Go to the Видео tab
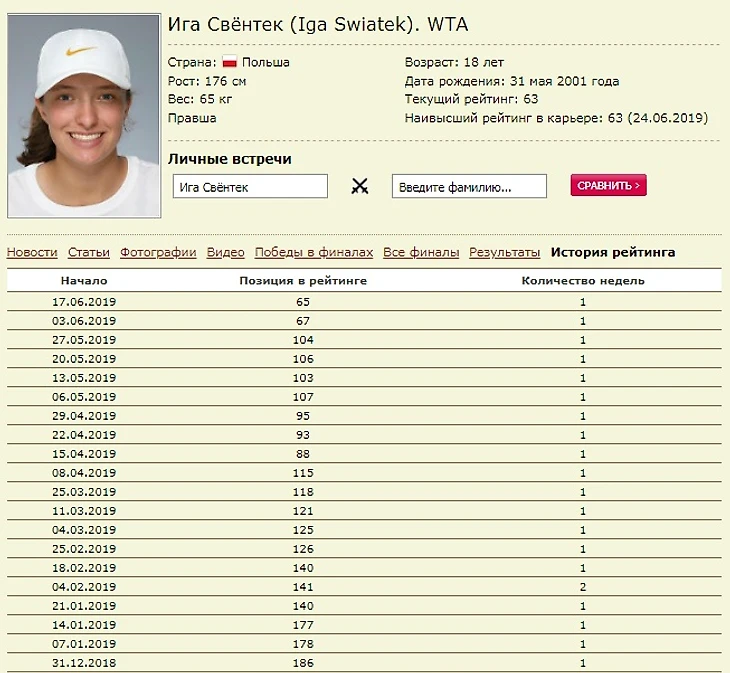The height and width of the screenshot is (673, 730). [x=225, y=253]
